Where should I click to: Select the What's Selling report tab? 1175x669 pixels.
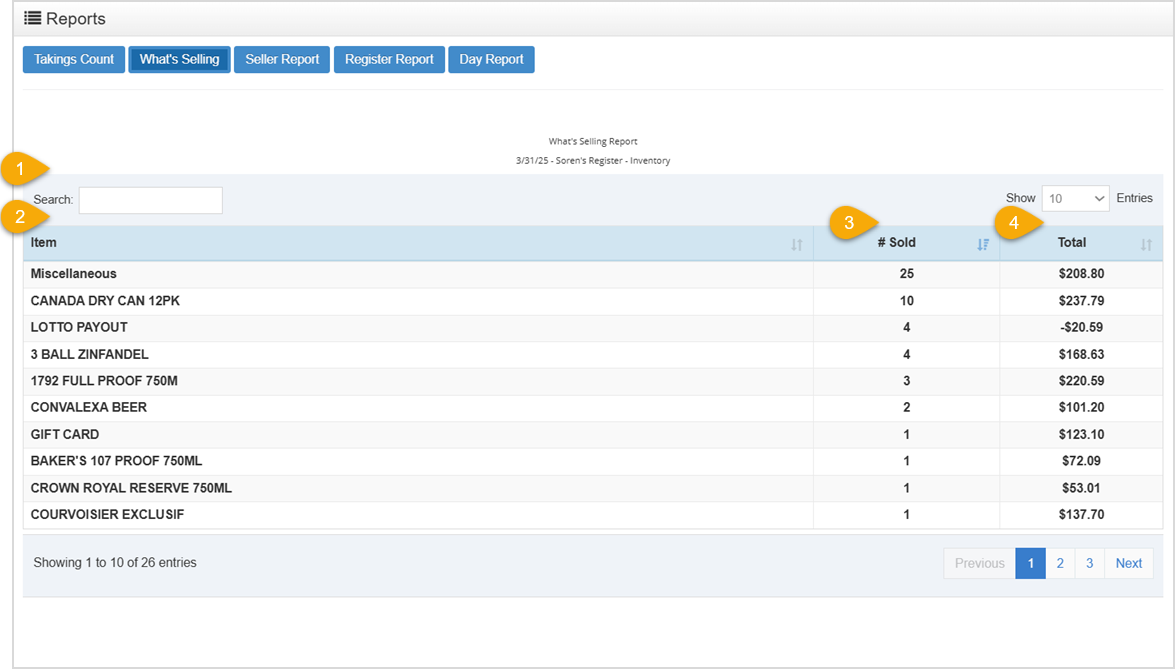pos(179,59)
